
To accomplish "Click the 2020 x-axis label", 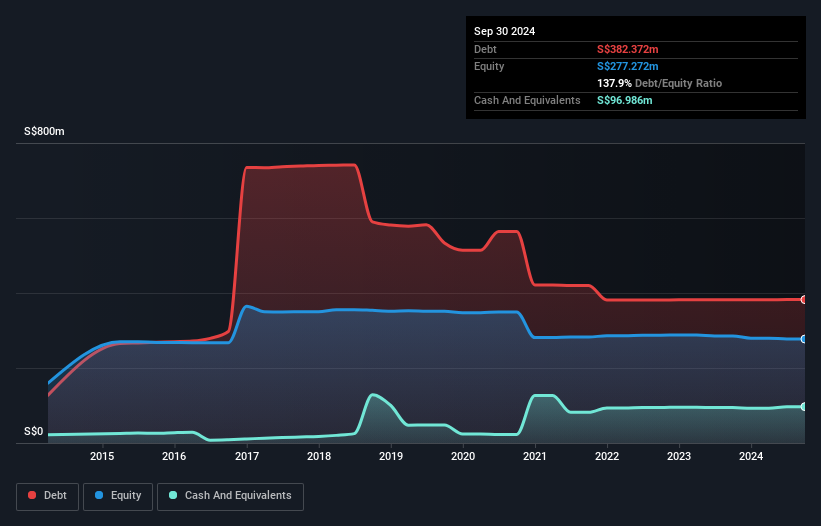I will (463, 456).
